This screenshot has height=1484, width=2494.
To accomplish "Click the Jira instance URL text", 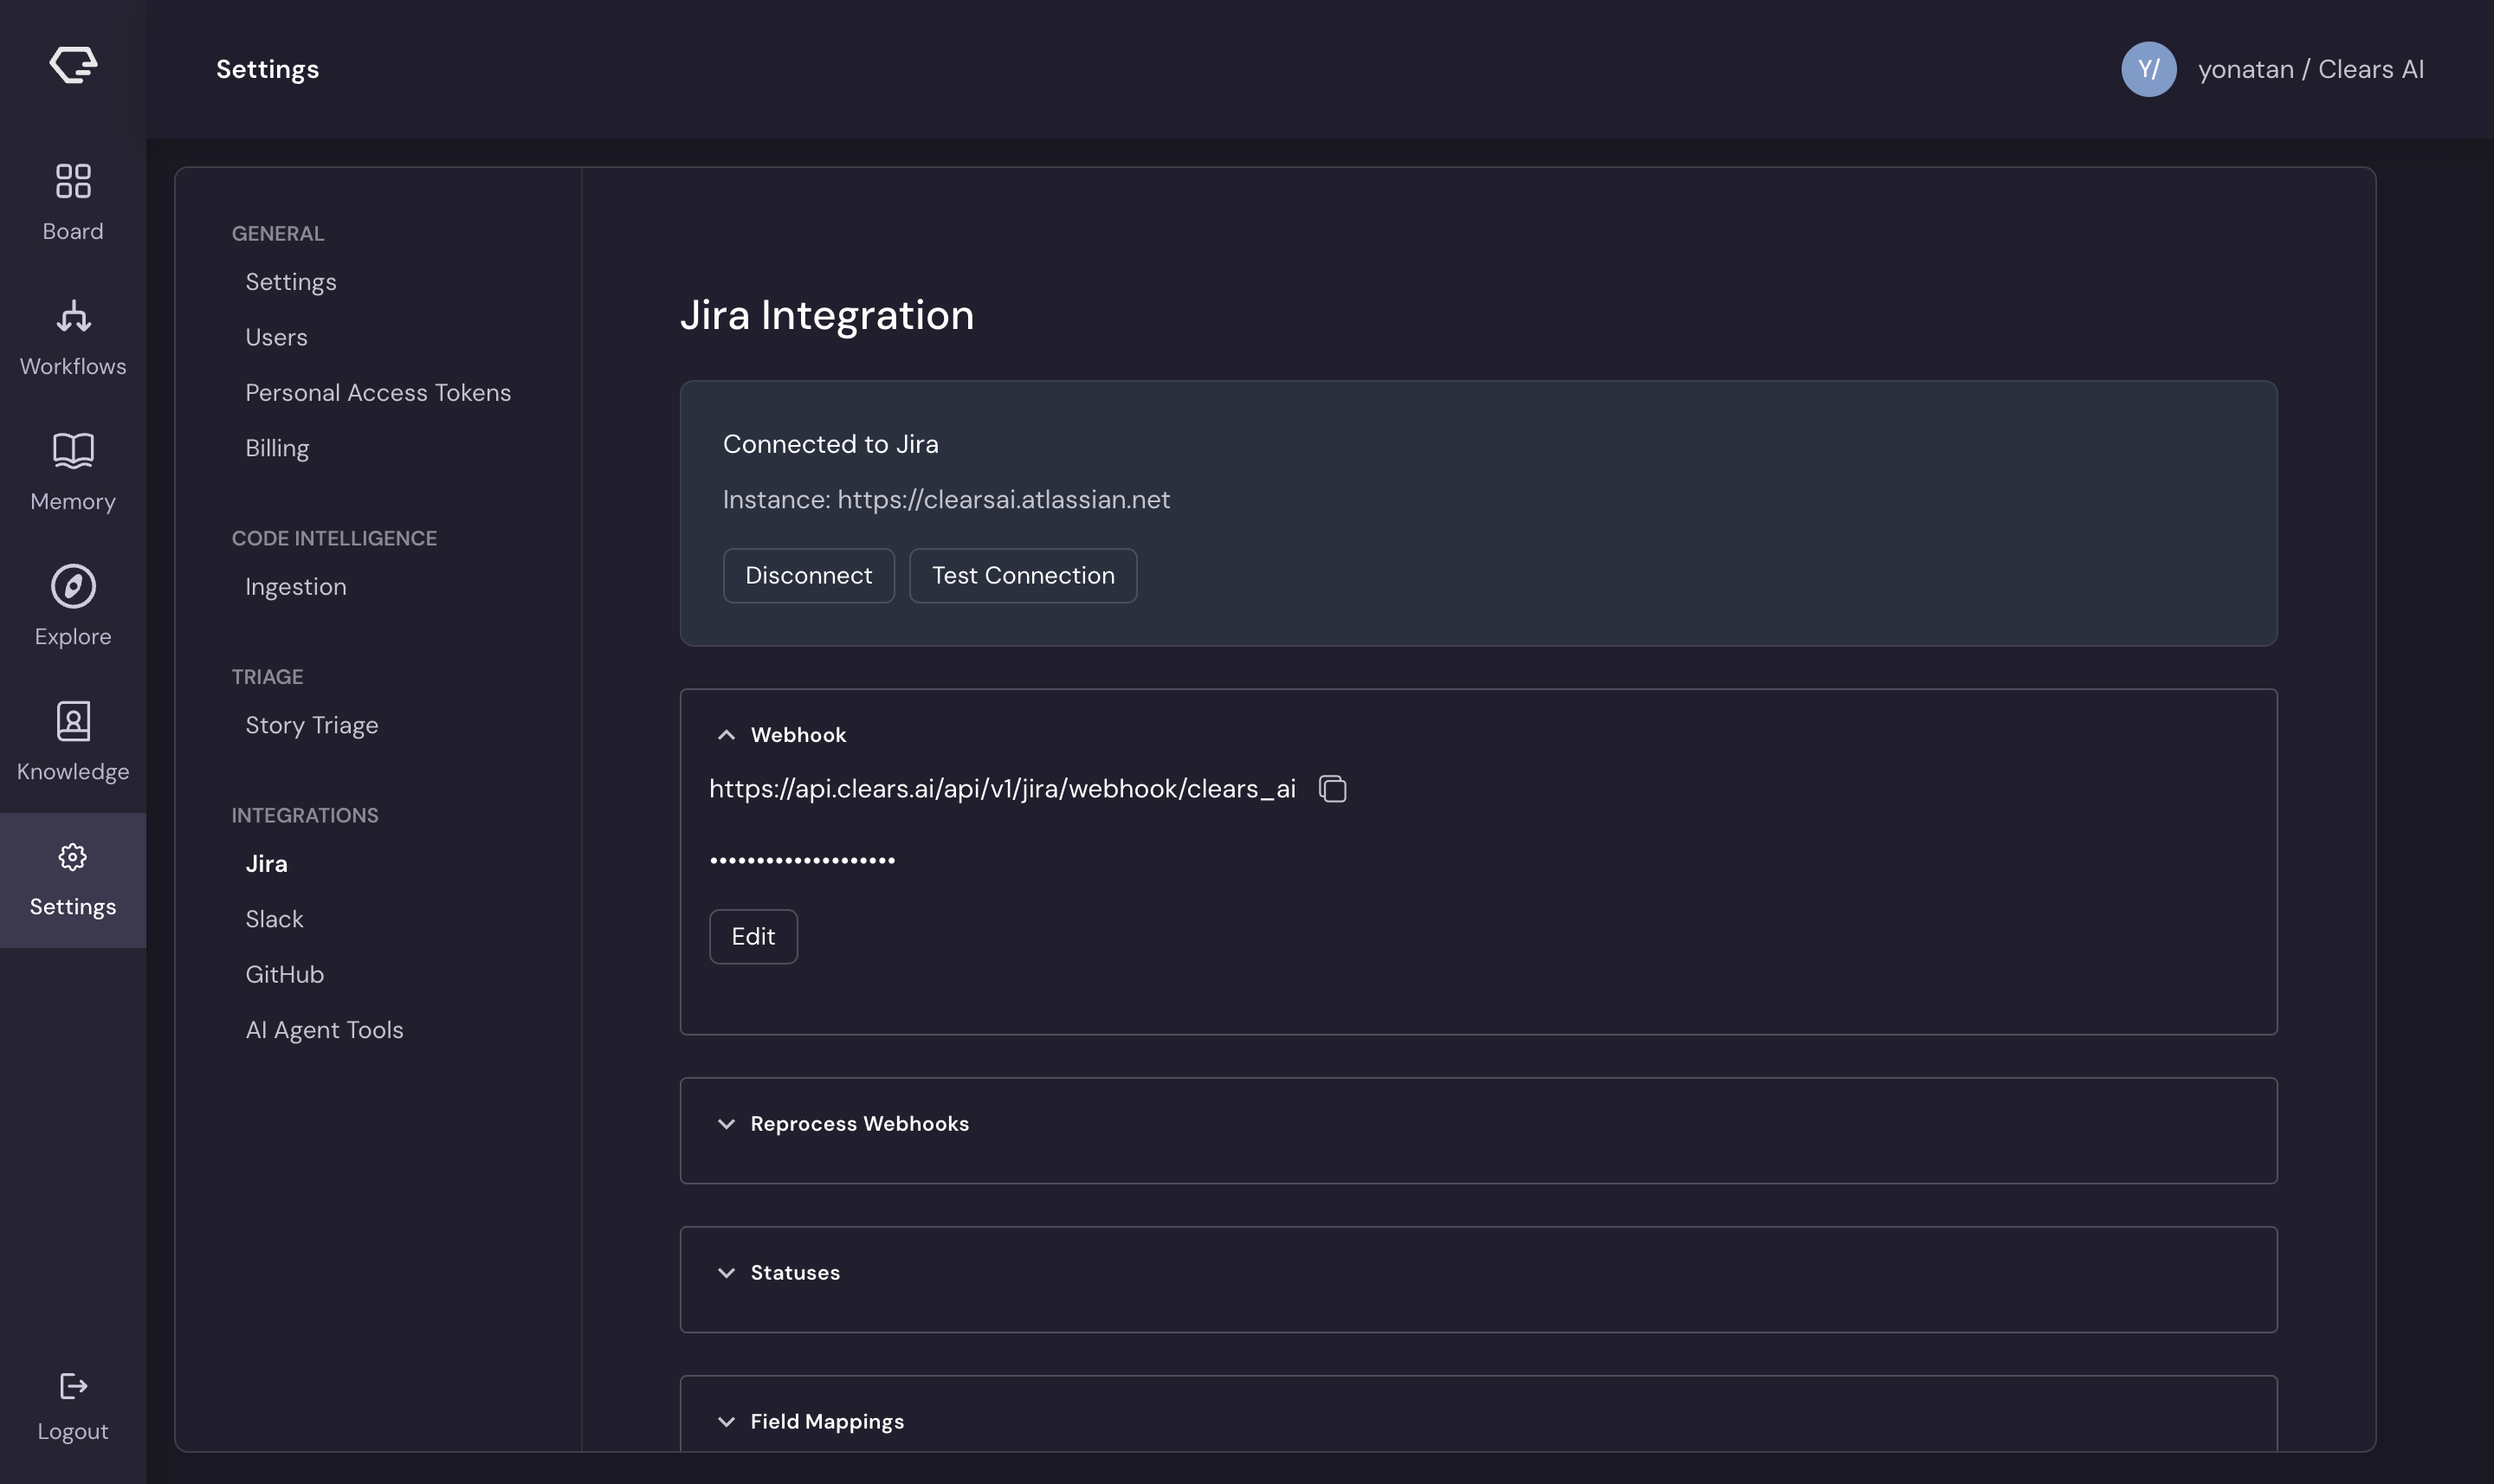I will (1003, 499).
